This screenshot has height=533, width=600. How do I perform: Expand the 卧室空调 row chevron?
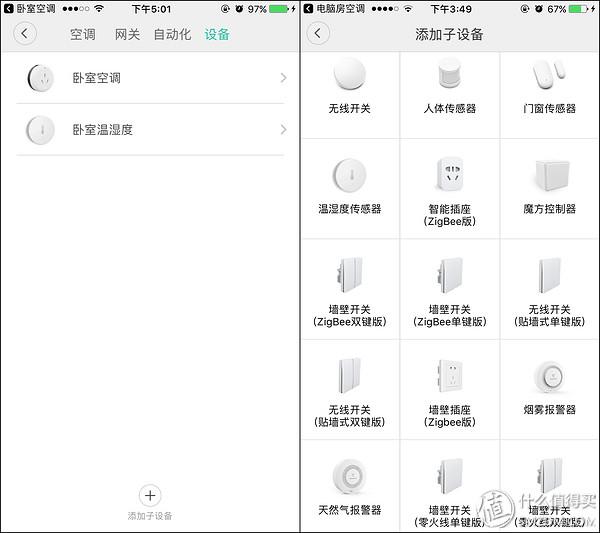283,78
